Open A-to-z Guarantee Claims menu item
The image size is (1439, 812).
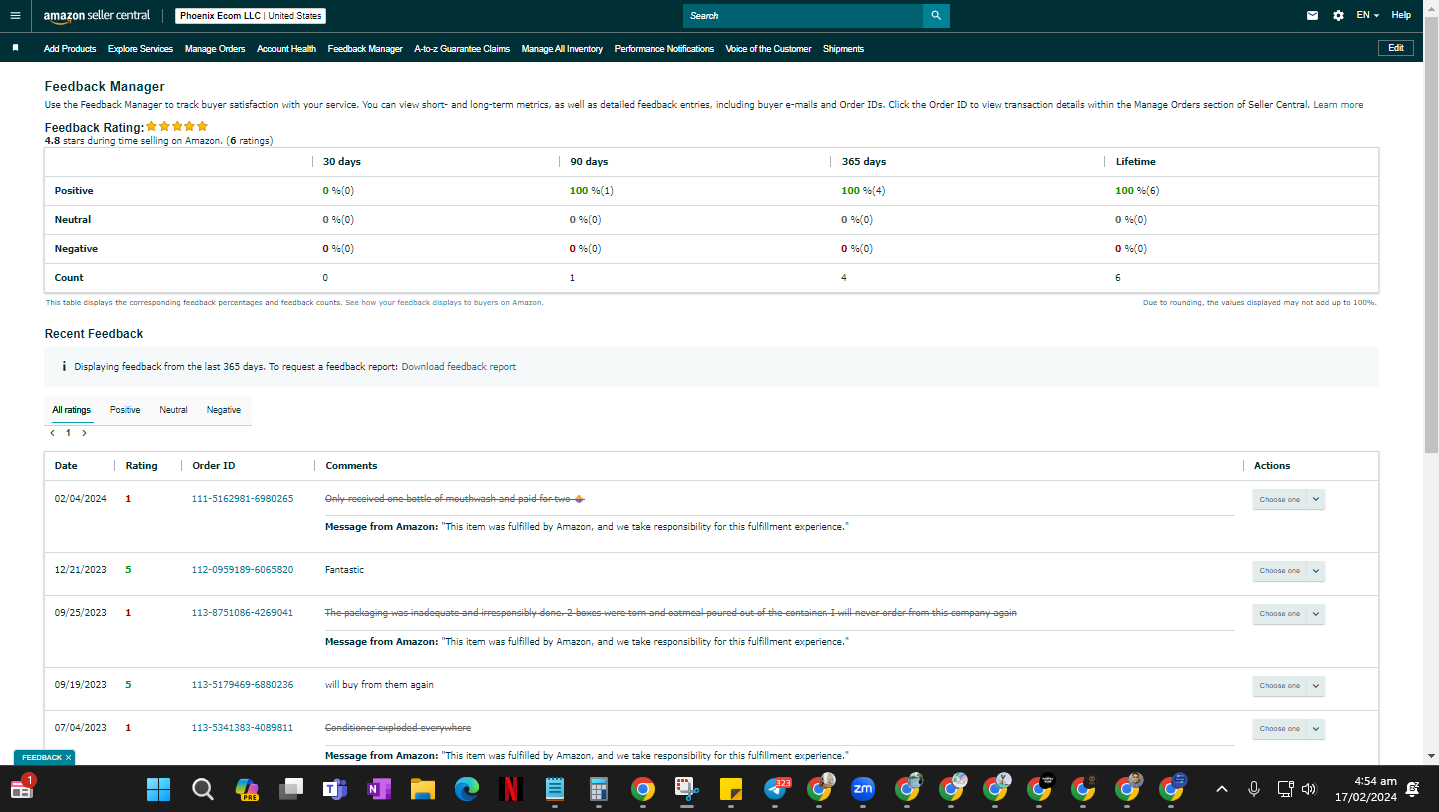click(x=462, y=49)
